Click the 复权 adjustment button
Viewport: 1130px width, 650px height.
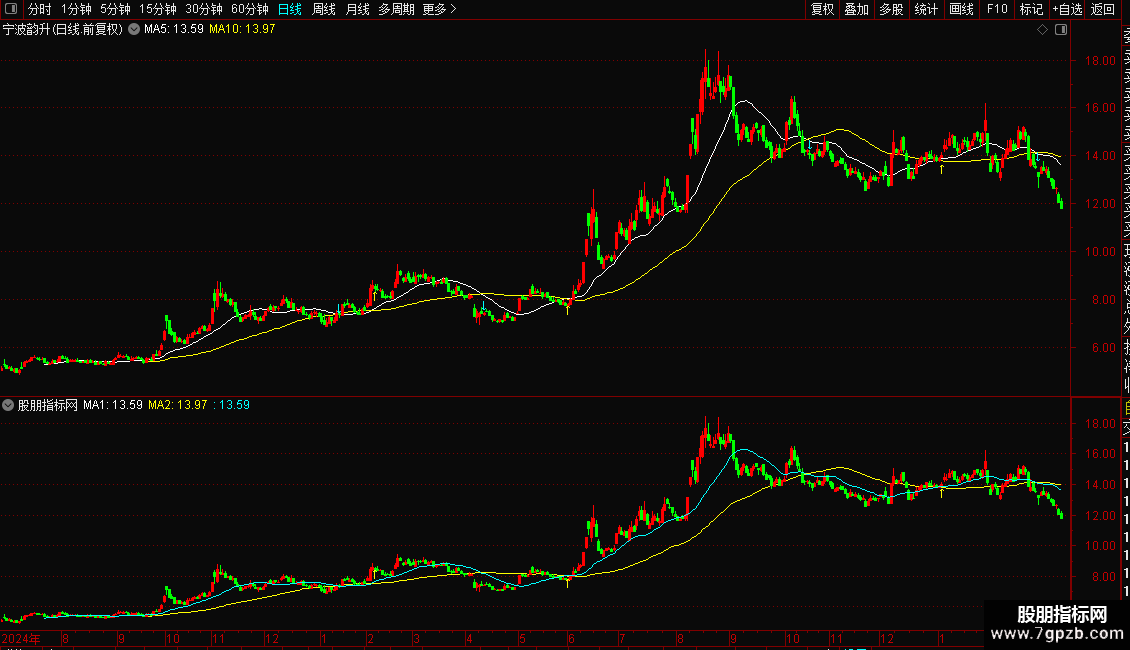coord(822,9)
